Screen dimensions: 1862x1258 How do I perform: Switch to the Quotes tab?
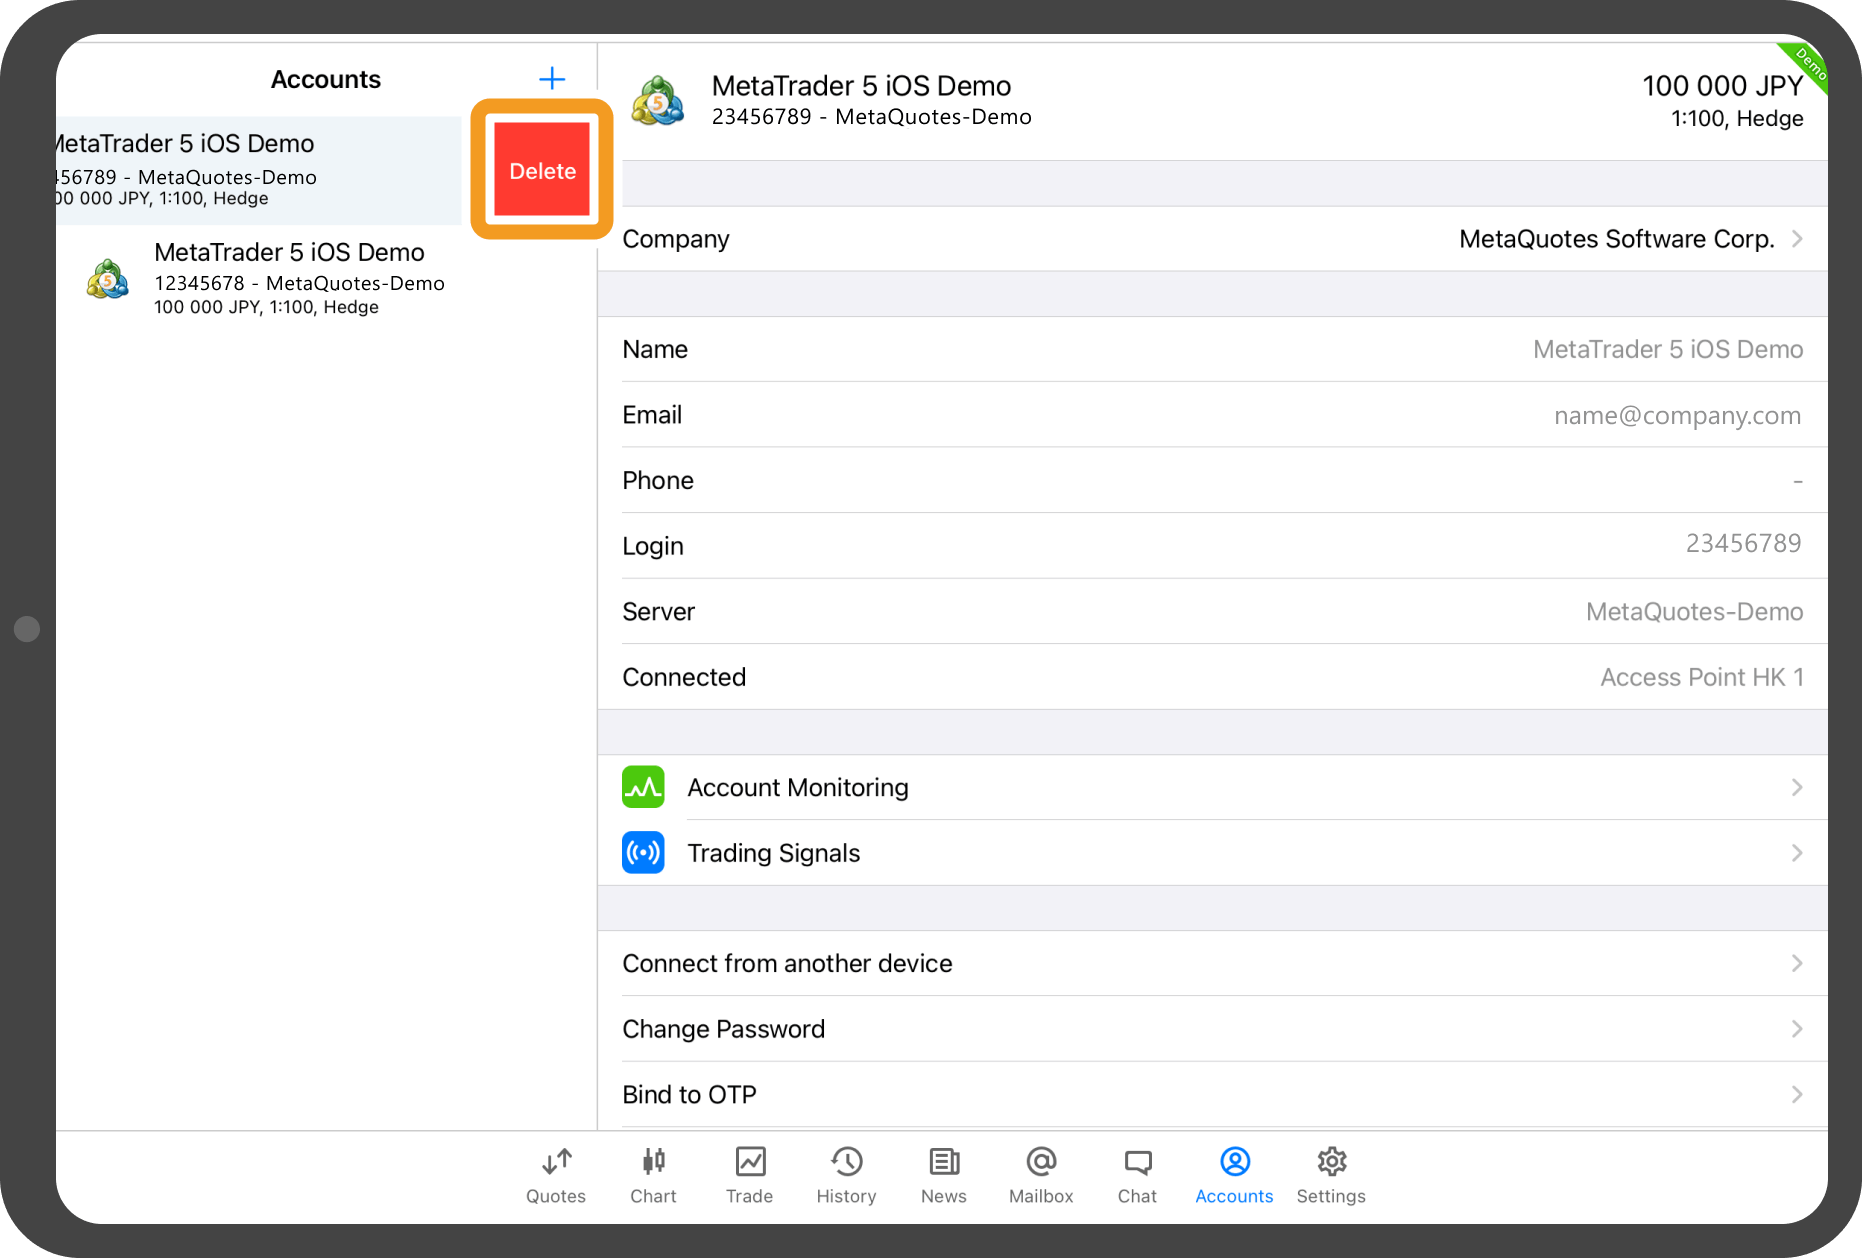(556, 1176)
